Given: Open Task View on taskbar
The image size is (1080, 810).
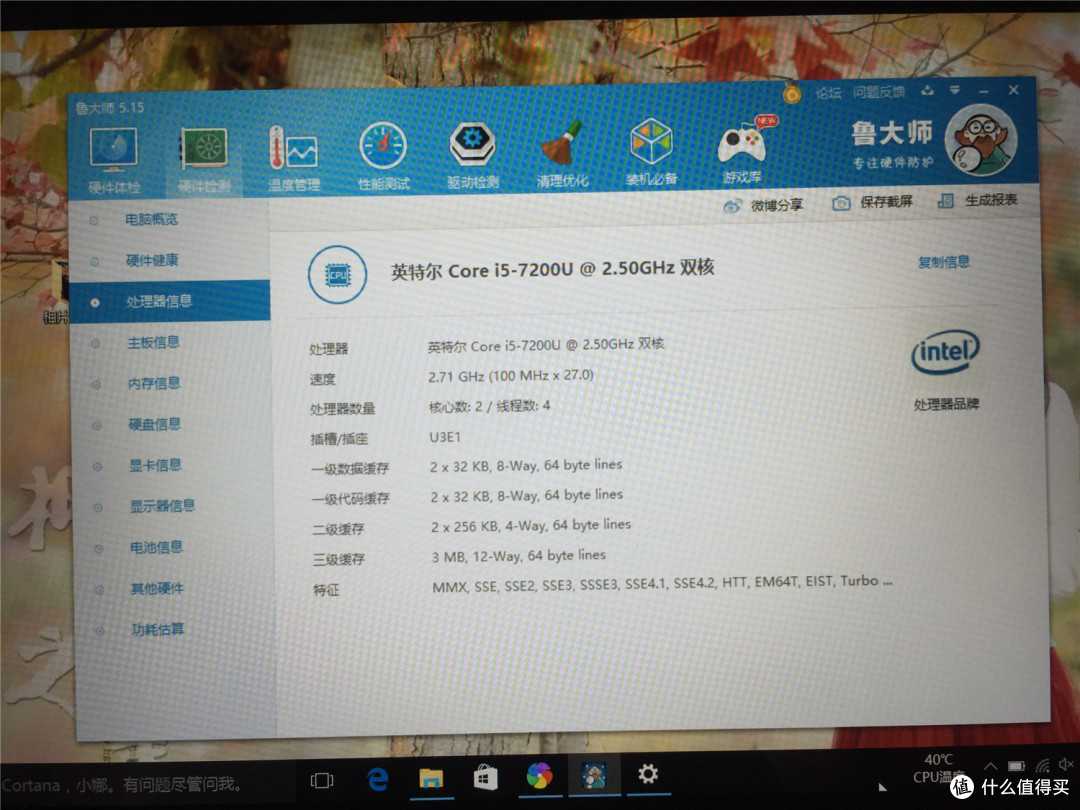Looking at the screenshot, I should coord(322,780).
